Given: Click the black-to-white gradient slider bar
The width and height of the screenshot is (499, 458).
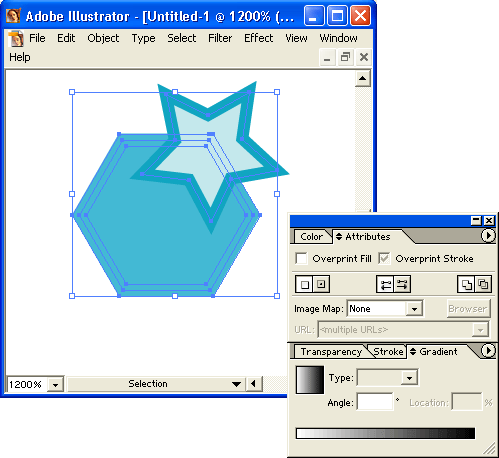Looking at the screenshot, I should click(385, 433).
